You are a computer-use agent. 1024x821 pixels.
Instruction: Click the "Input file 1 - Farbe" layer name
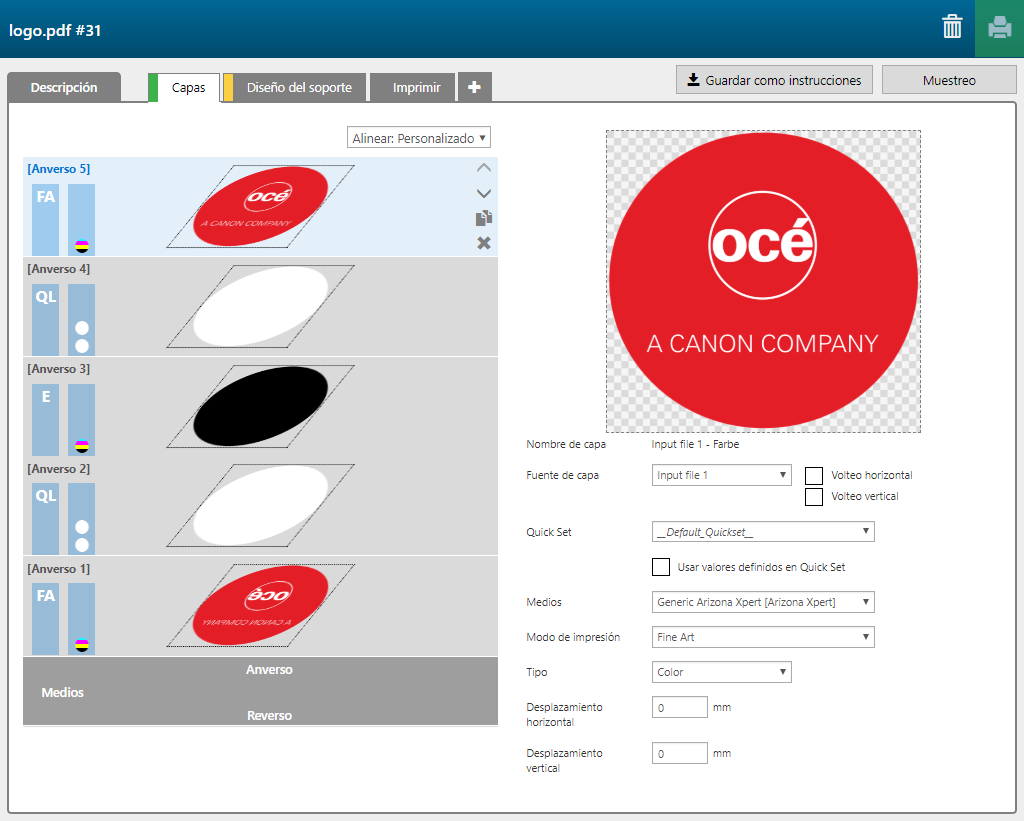point(695,444)
